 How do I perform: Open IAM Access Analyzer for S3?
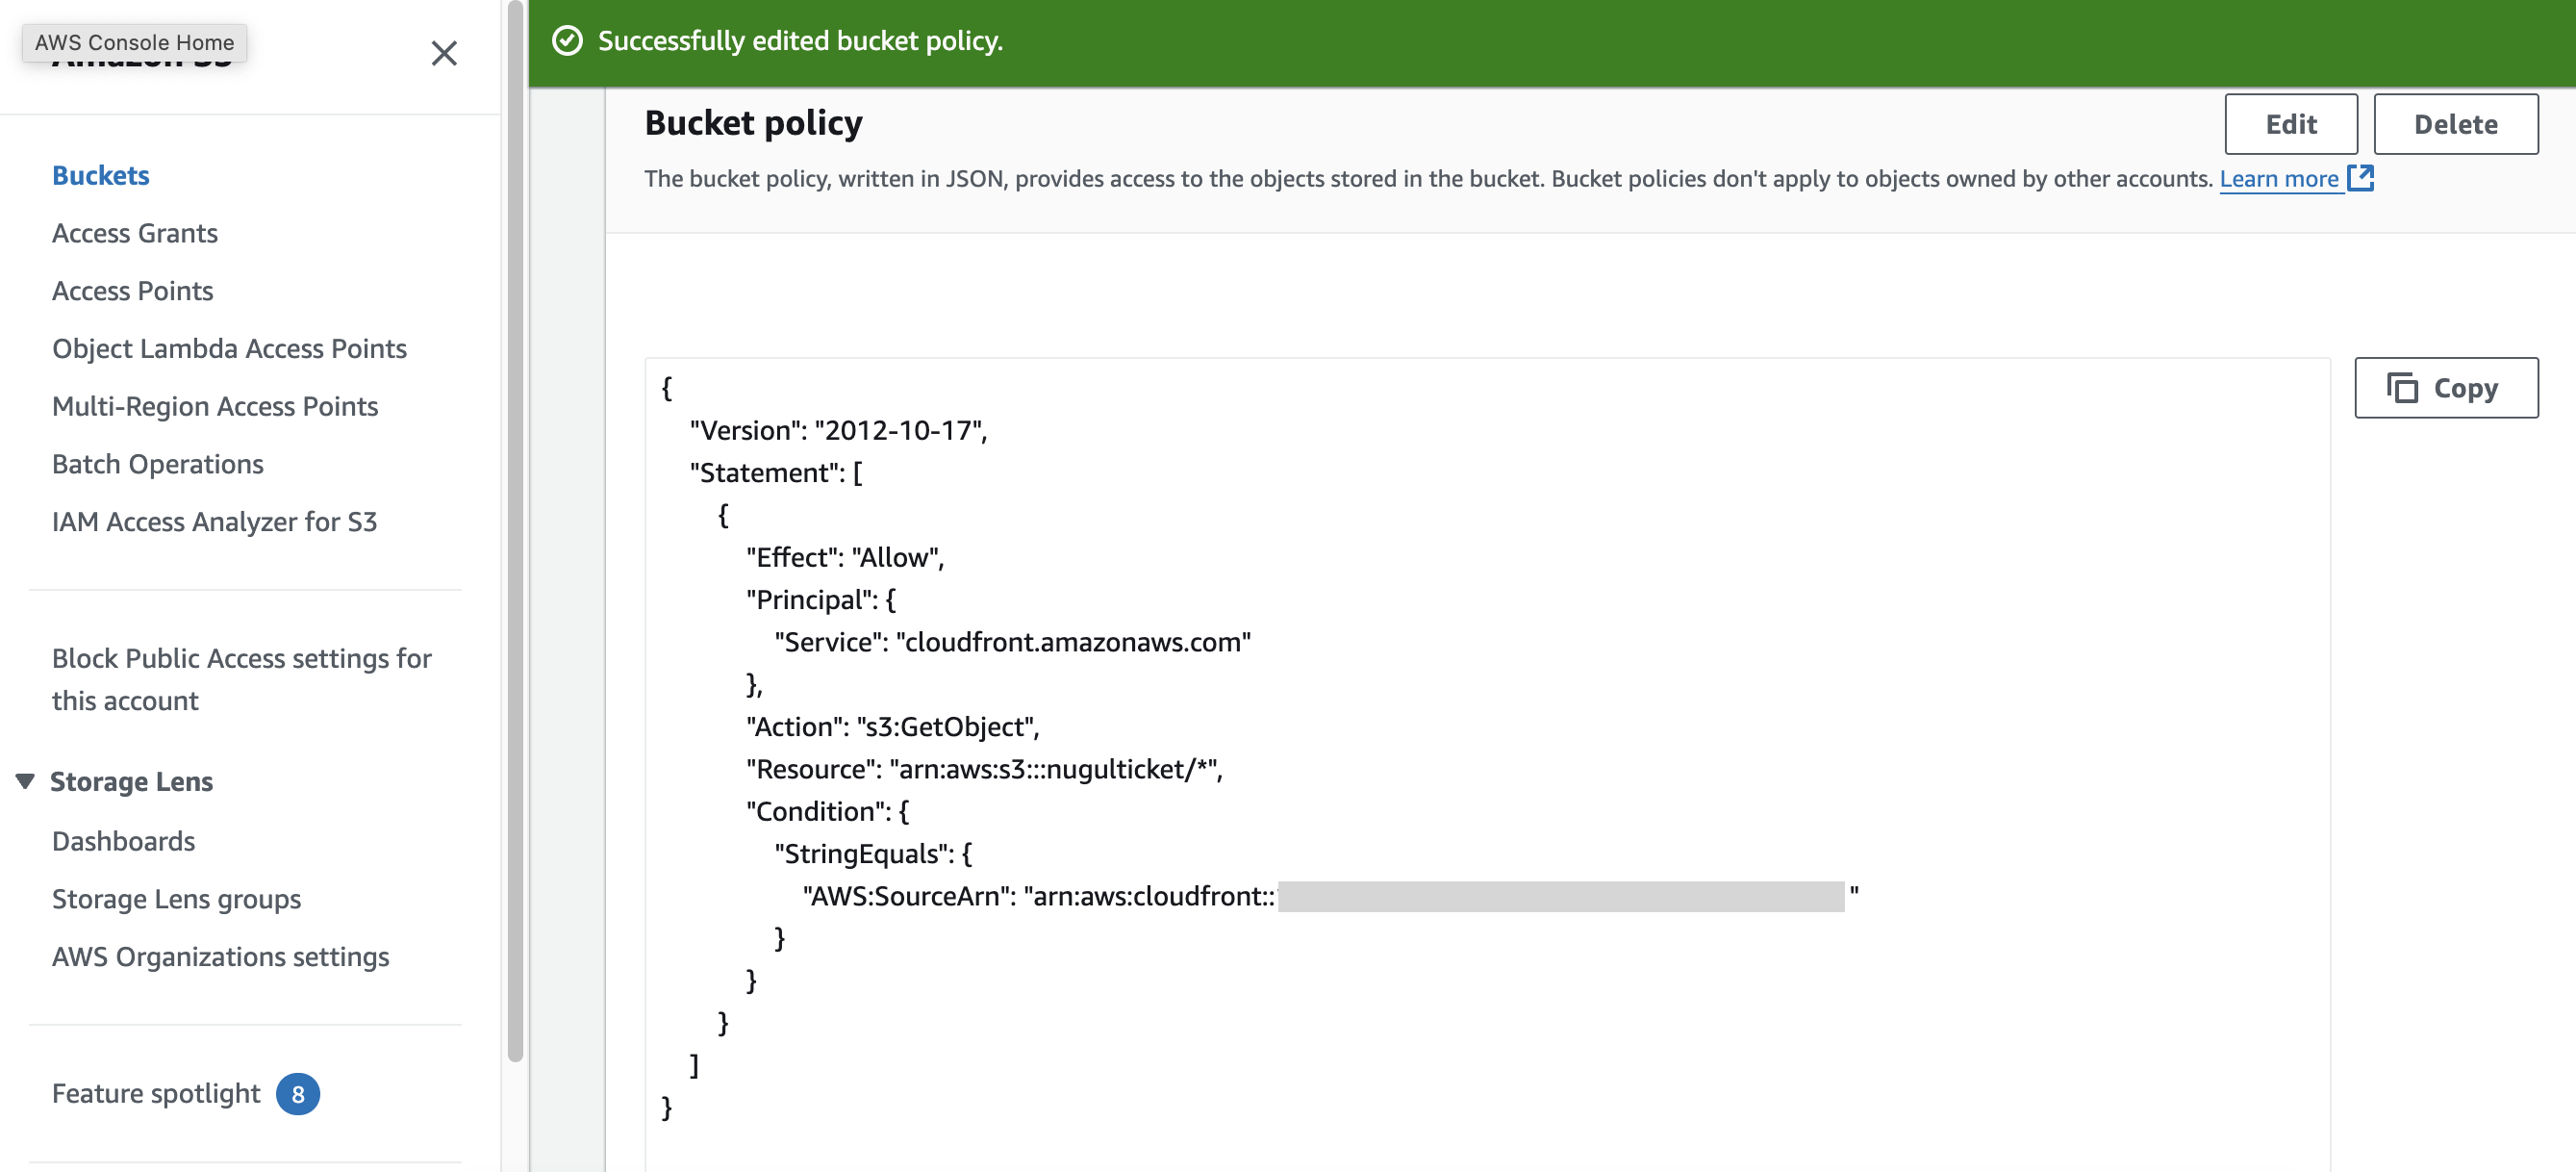214,522
